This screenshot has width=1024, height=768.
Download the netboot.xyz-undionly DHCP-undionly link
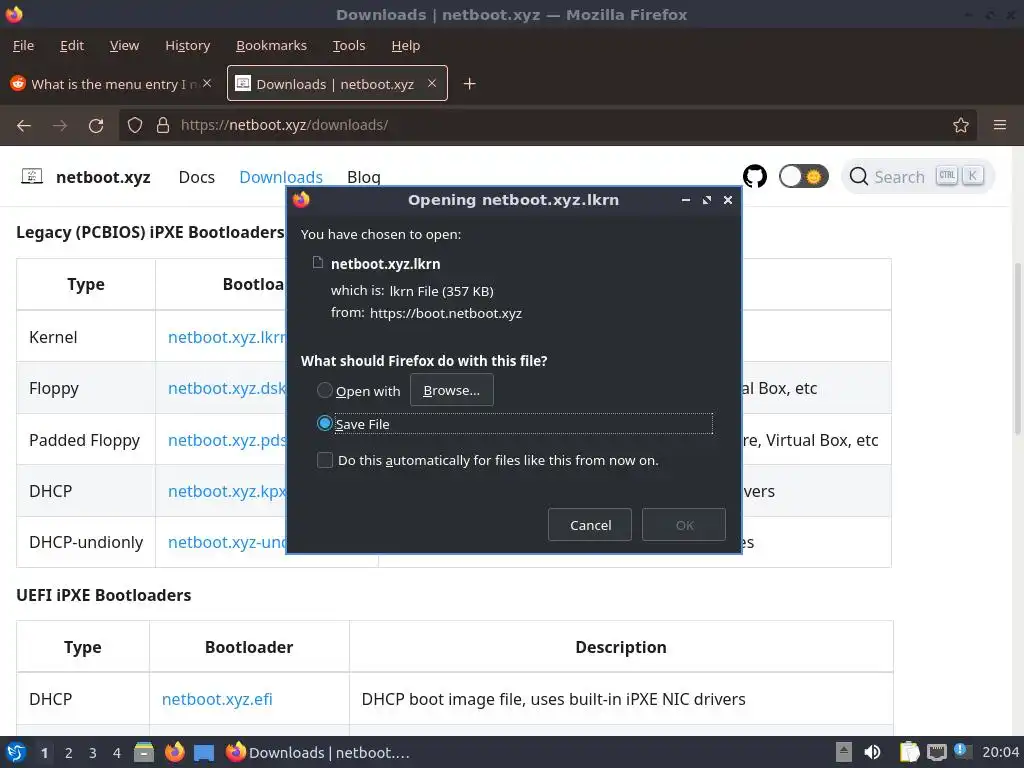(x=227, y=542)
